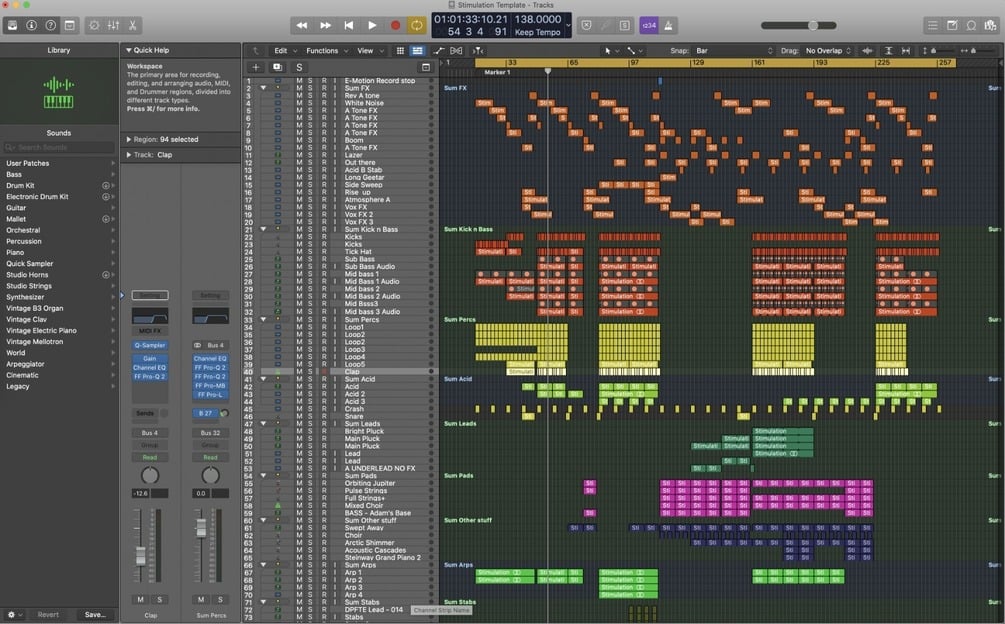Solo the Sum Percs channel strip
The image size is (1005, 624).
220,600
